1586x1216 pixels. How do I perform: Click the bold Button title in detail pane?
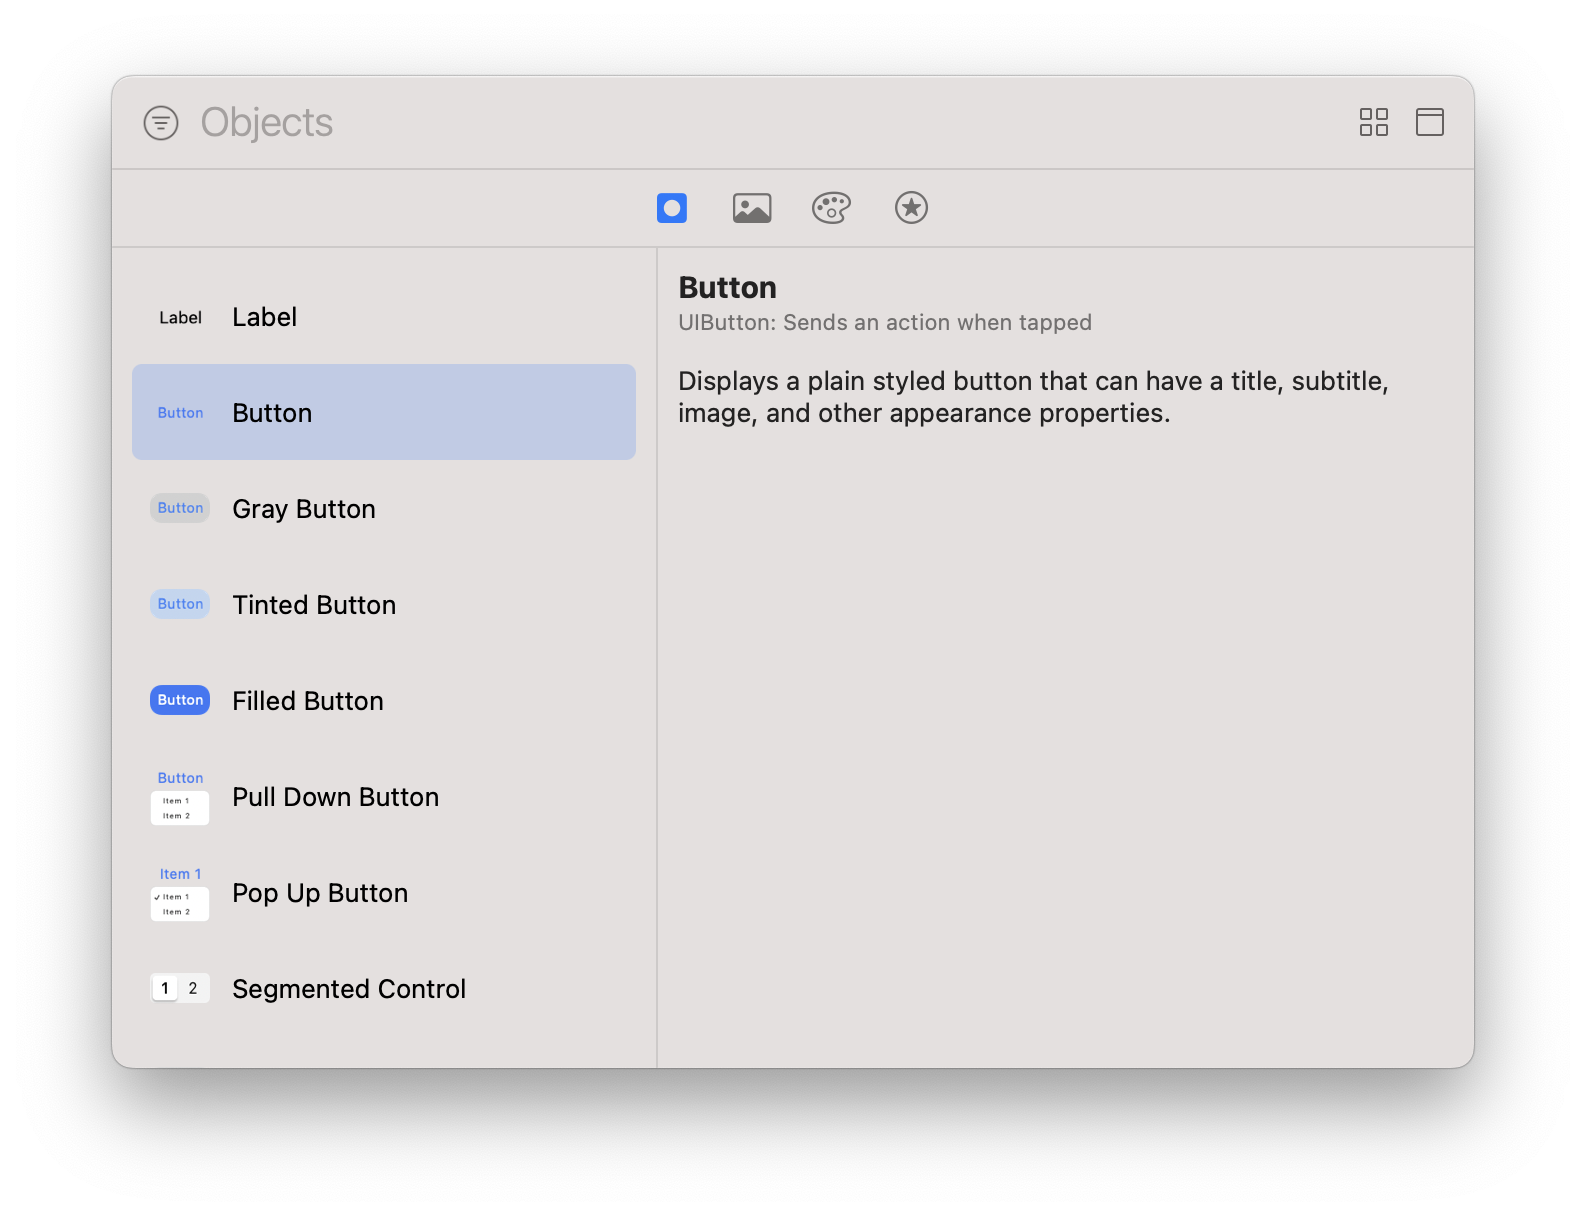(727, 287)
